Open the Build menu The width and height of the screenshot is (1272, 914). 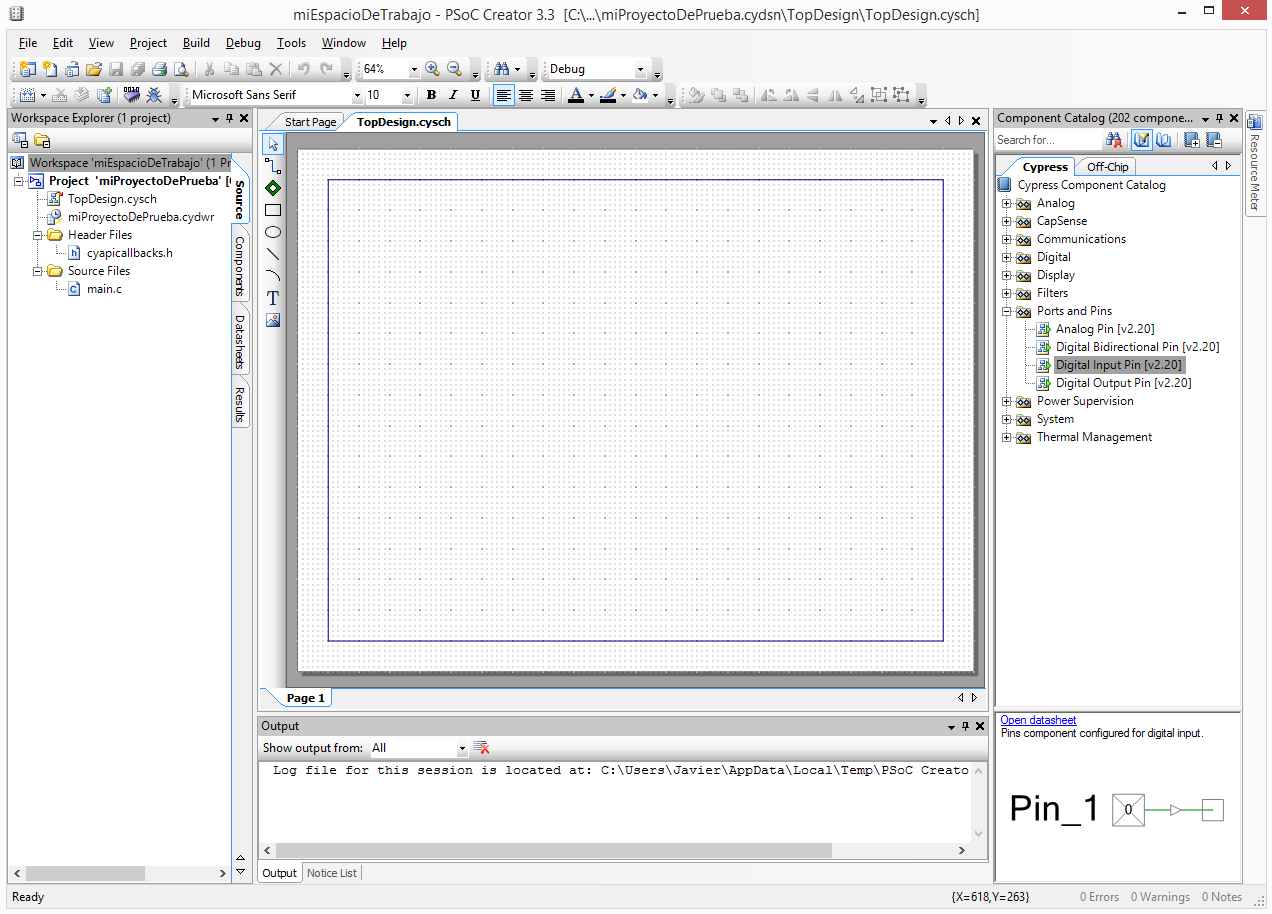[196, 43]
